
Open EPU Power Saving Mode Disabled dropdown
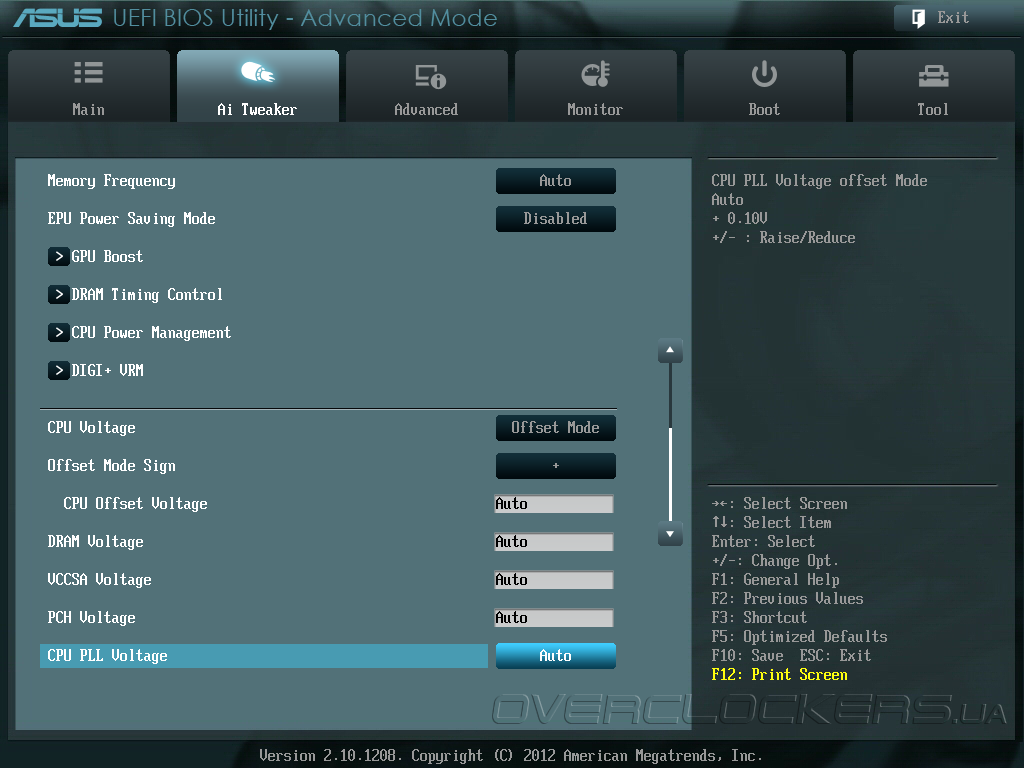pyautogui.click(x=556, y=219)
